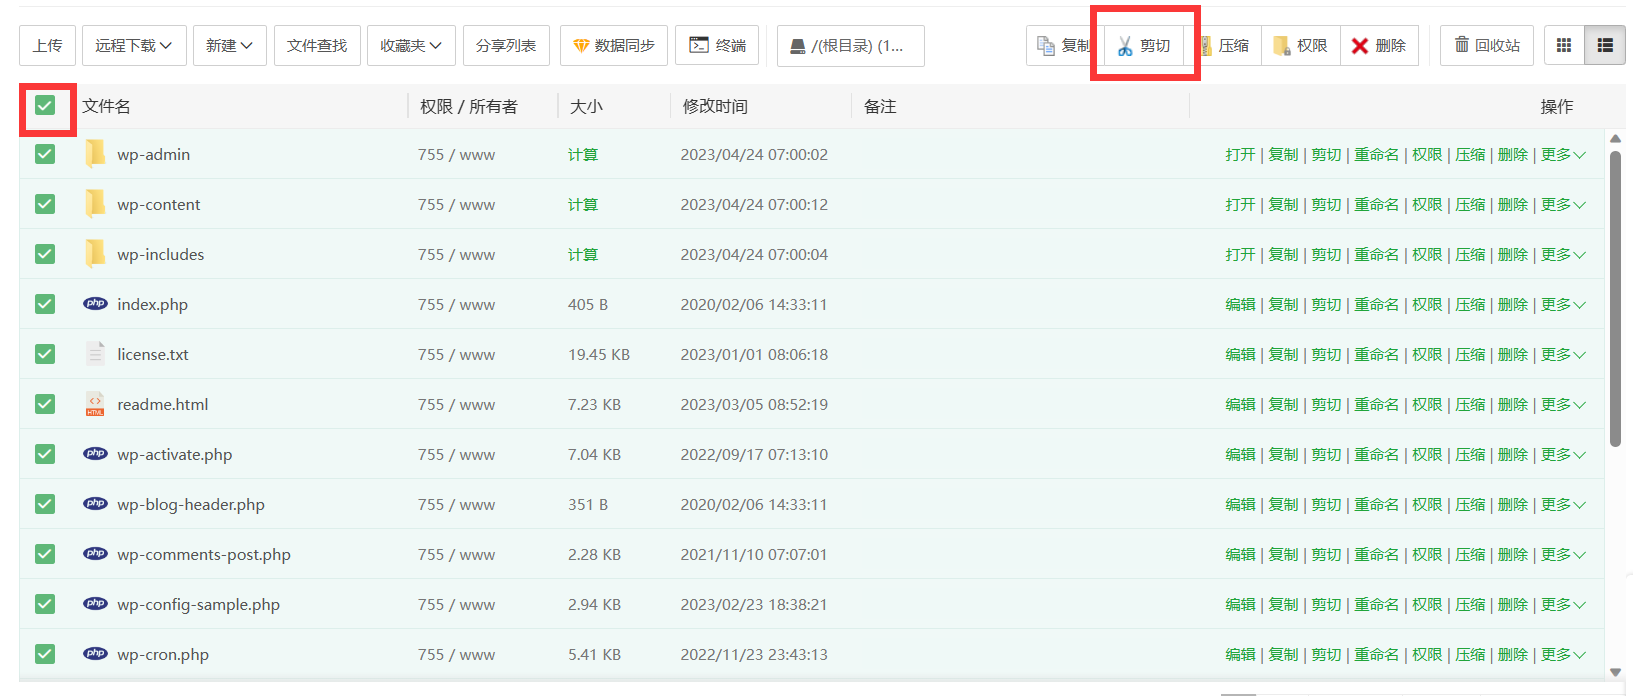Viewport: 1633px width, 696px height.
Task: Click the Compress toolbar button
Action: (1223, 46)
